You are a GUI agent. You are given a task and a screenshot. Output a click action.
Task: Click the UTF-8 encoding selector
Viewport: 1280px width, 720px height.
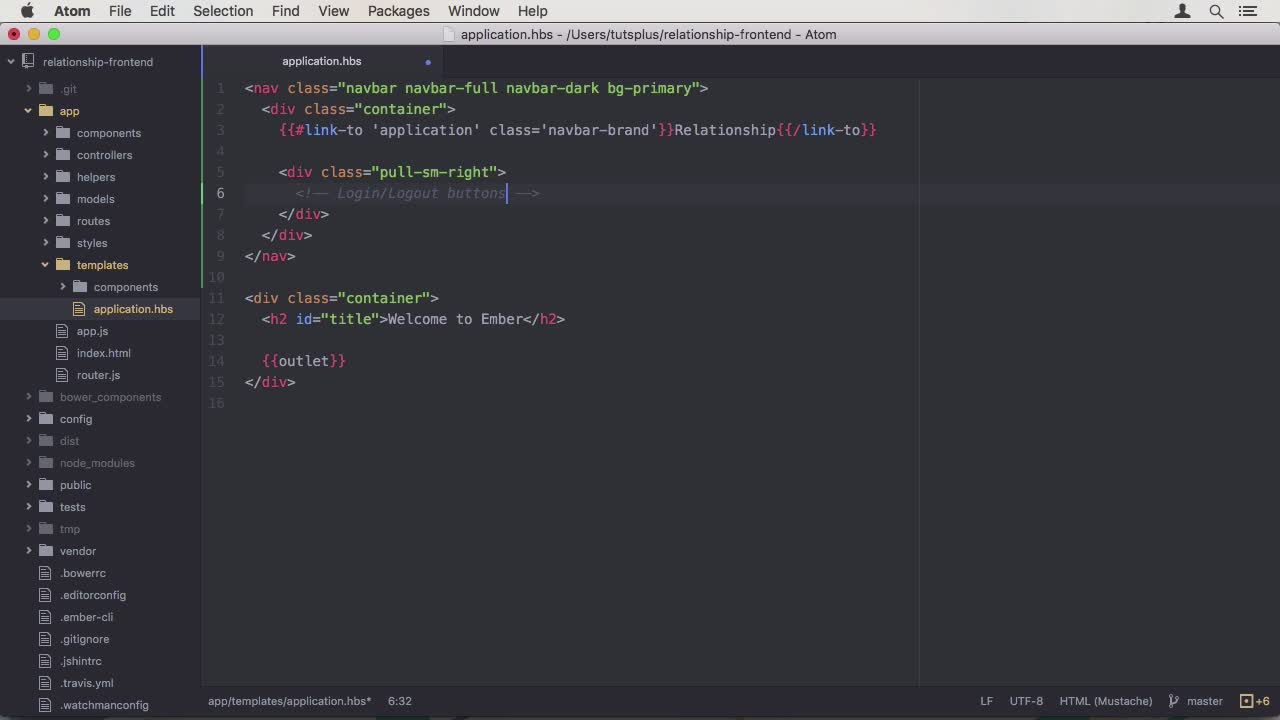click(x=1026, y=701)
